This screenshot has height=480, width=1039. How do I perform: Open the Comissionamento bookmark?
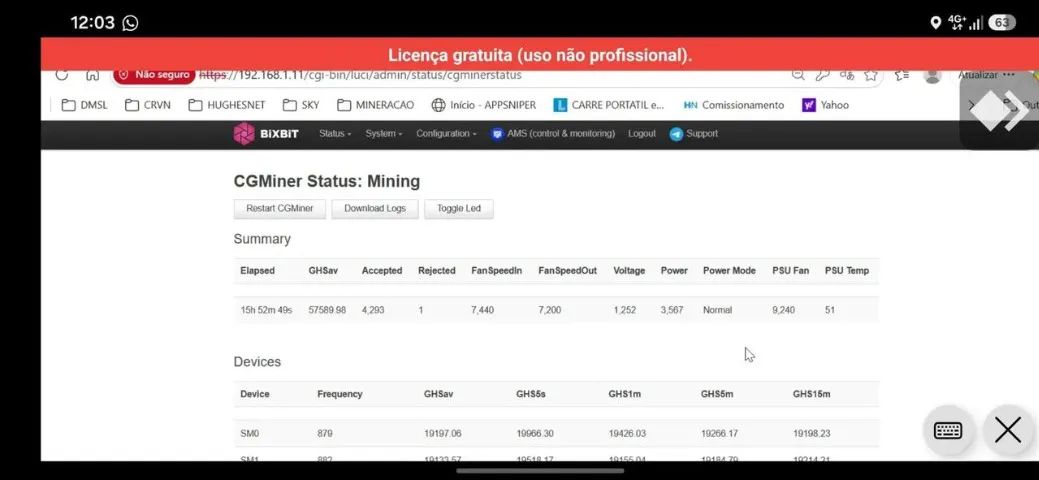[x=734, y=105]
